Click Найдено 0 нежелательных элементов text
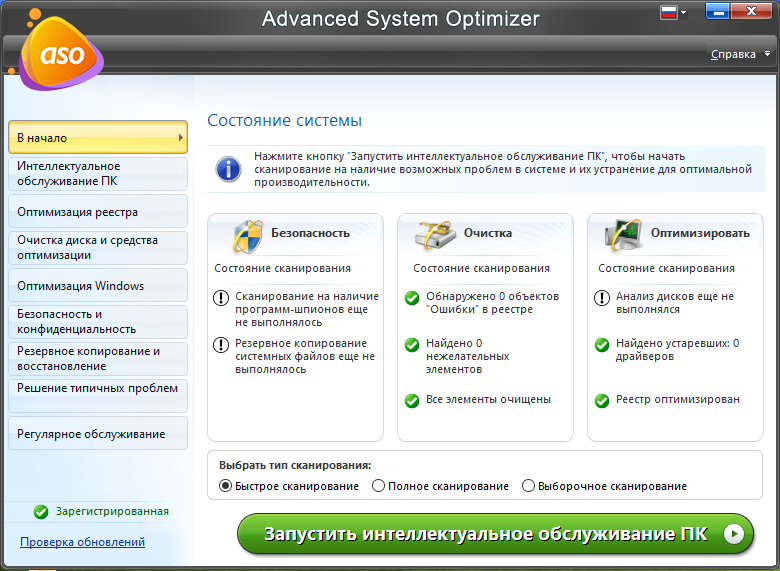The image size is (780, 571). [x=468, y=356]
